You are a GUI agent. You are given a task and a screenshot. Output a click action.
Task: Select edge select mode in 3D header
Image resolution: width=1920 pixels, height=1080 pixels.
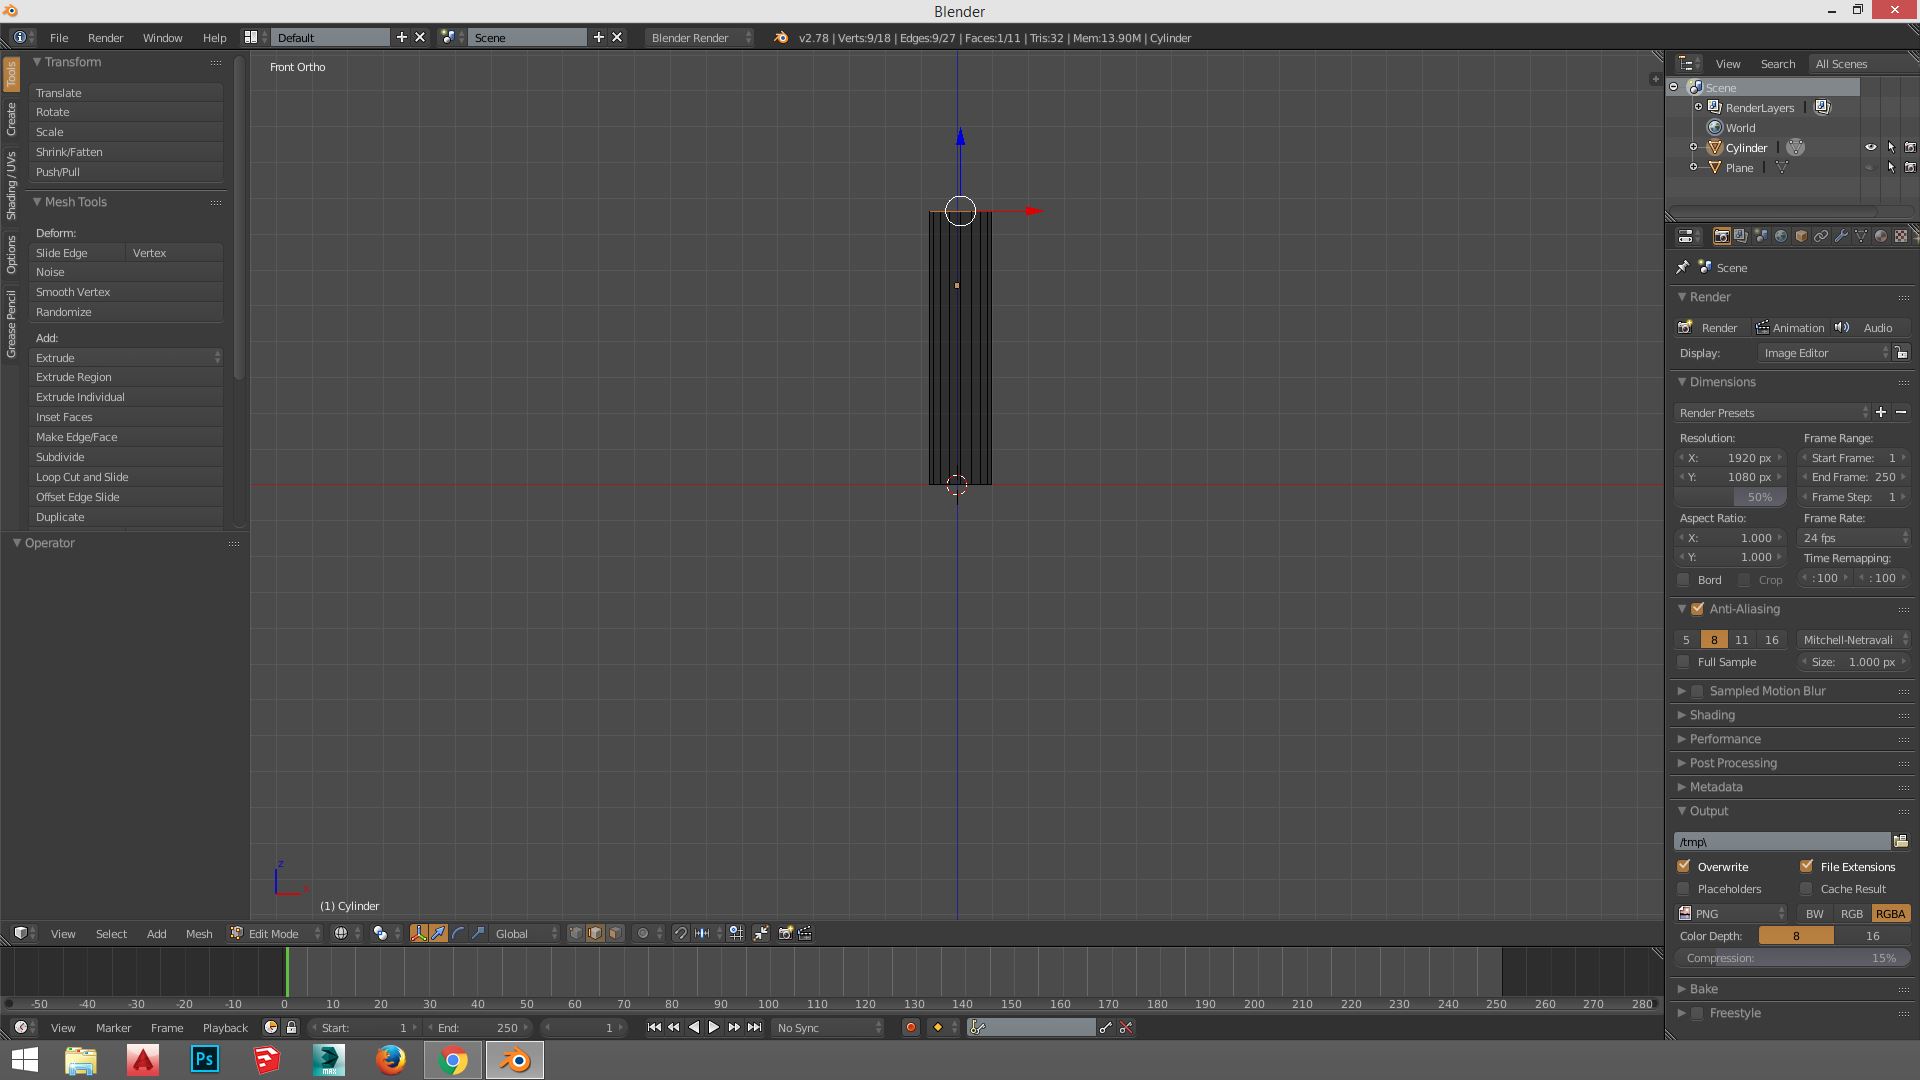(595, 933)
